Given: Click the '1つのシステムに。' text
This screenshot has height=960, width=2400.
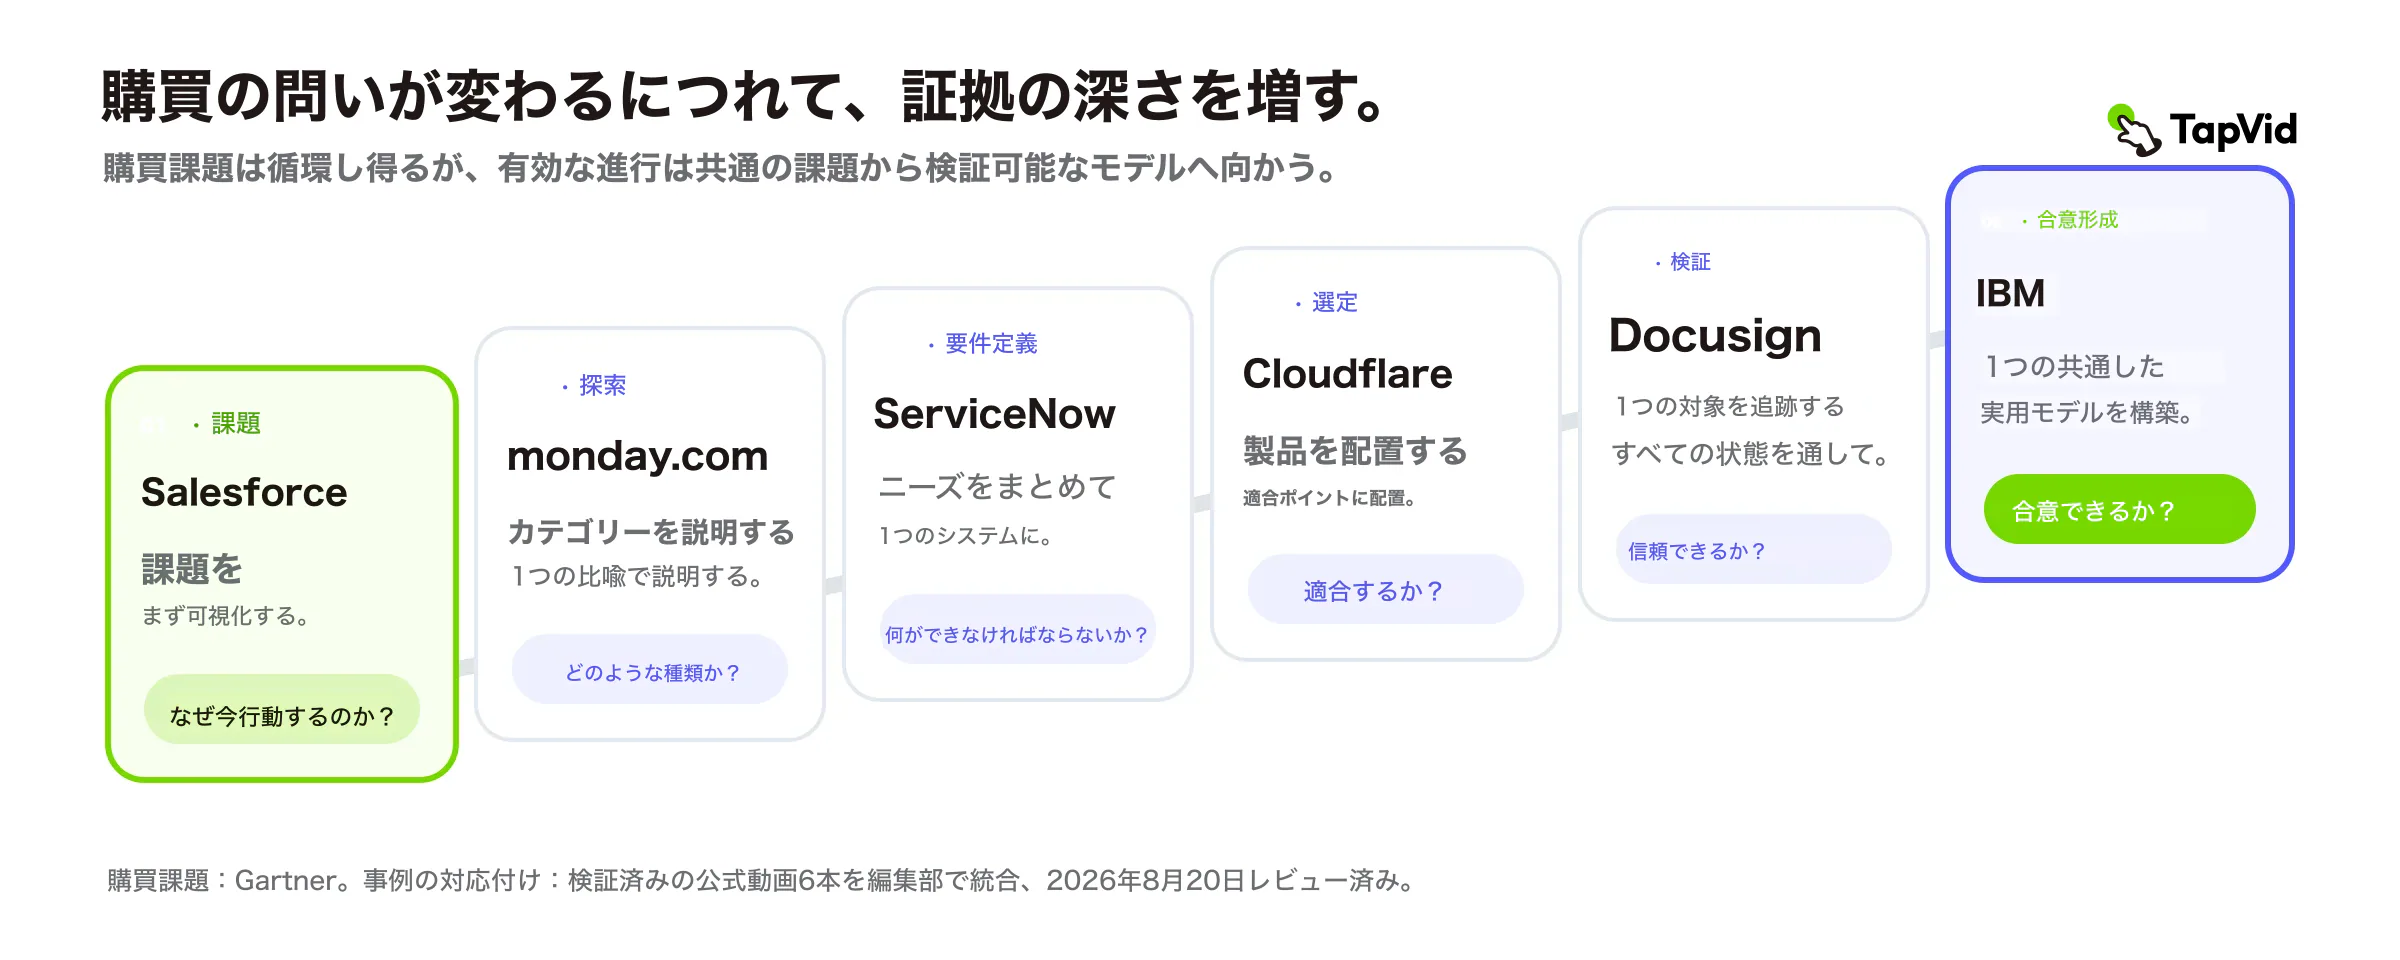Looking at the screenshot, I should click(x=966, y=536).
